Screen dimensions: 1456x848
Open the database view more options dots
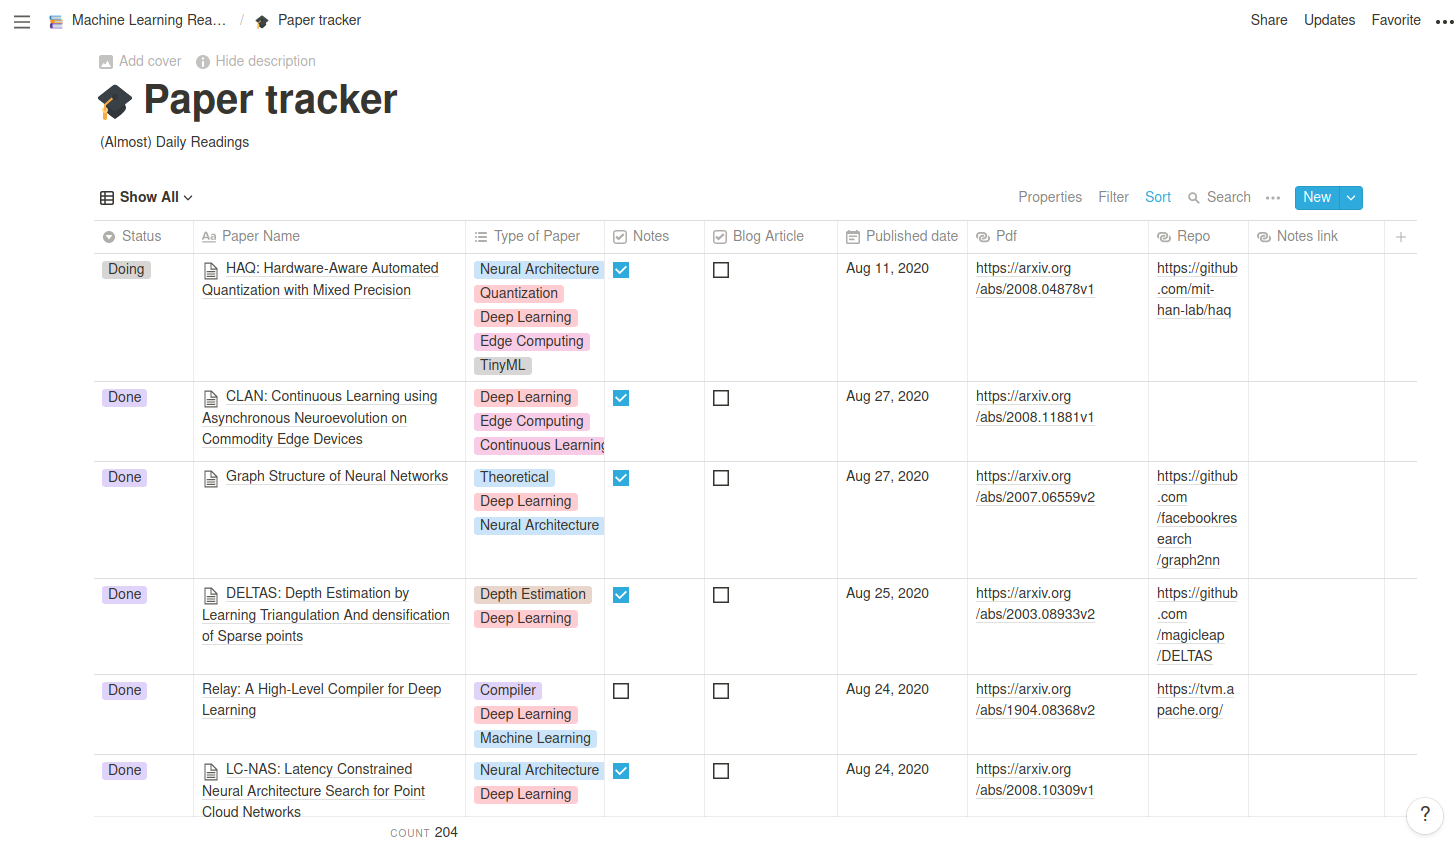click(x=1273, y=198)
